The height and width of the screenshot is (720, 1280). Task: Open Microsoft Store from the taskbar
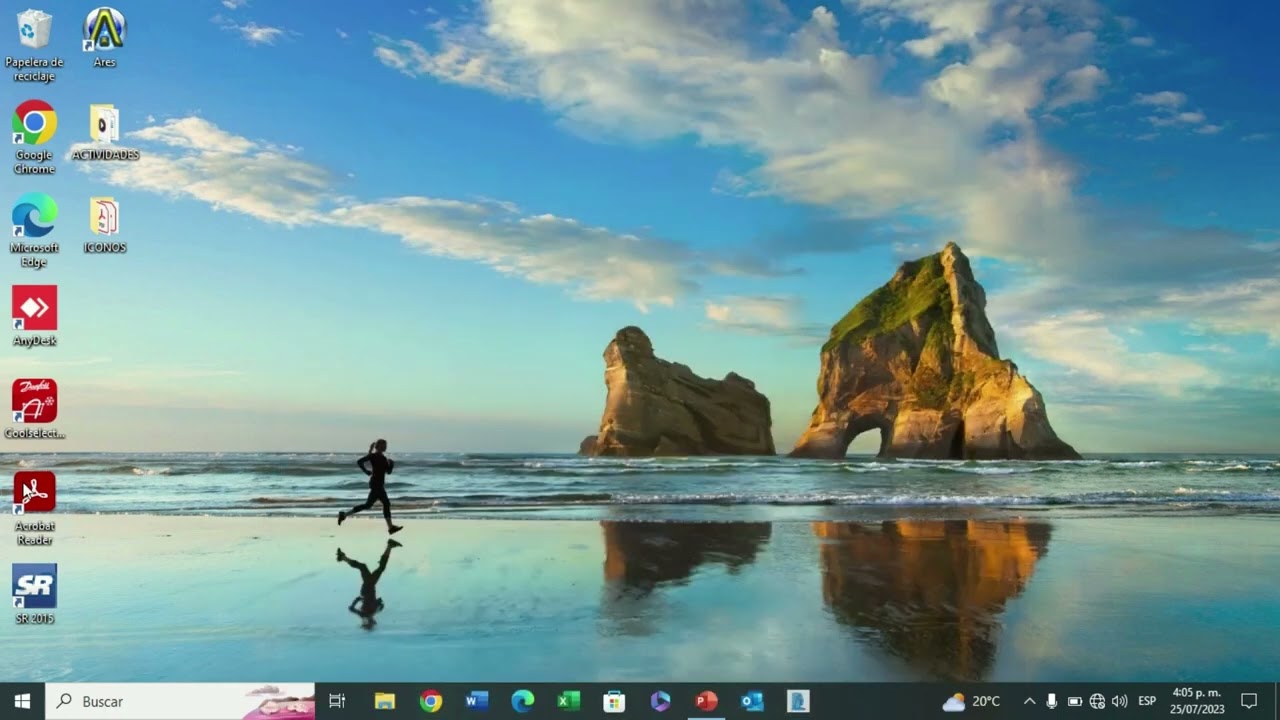coord(614,701)
